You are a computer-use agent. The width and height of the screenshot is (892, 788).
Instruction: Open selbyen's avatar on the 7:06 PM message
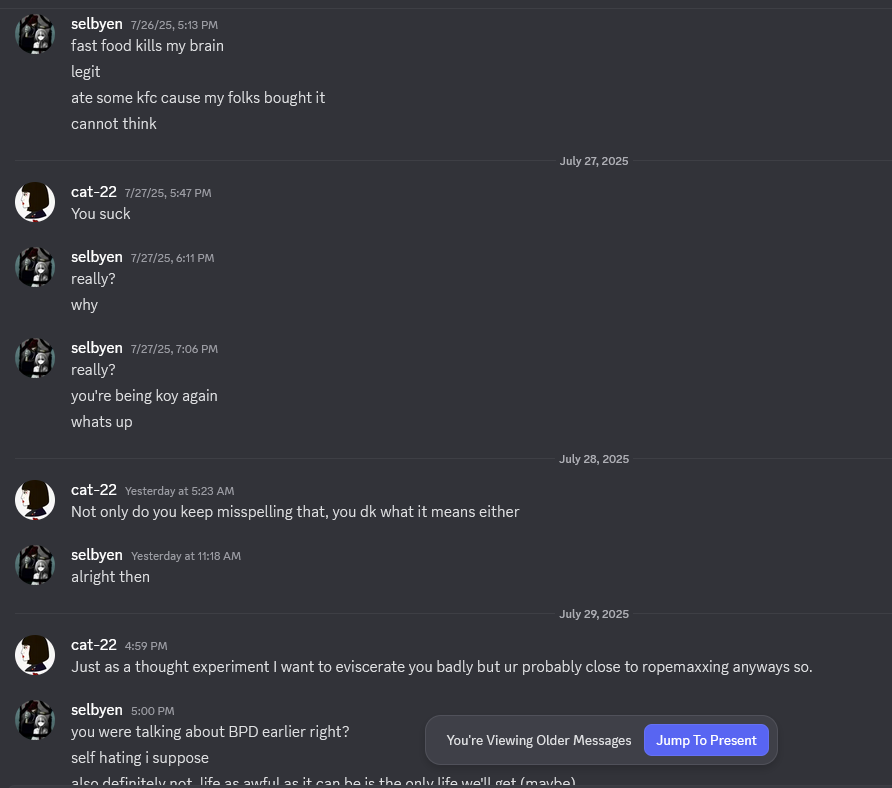coord(35,358)
